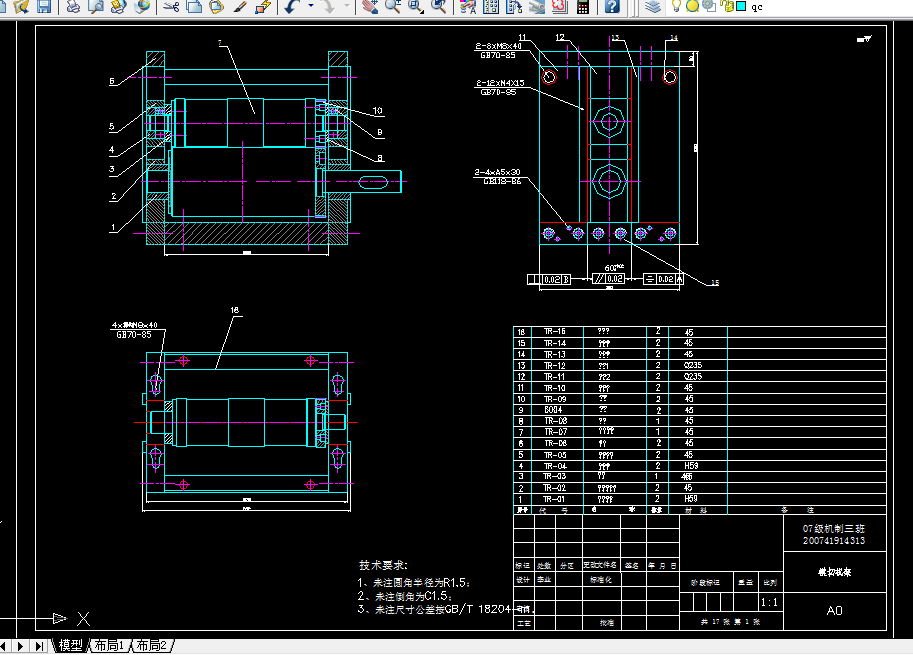The height and width of the screenshot is (655, 913).
Task: Click the cyan layer color swatch
Action: pyautogui.click(x=741, y=6)
